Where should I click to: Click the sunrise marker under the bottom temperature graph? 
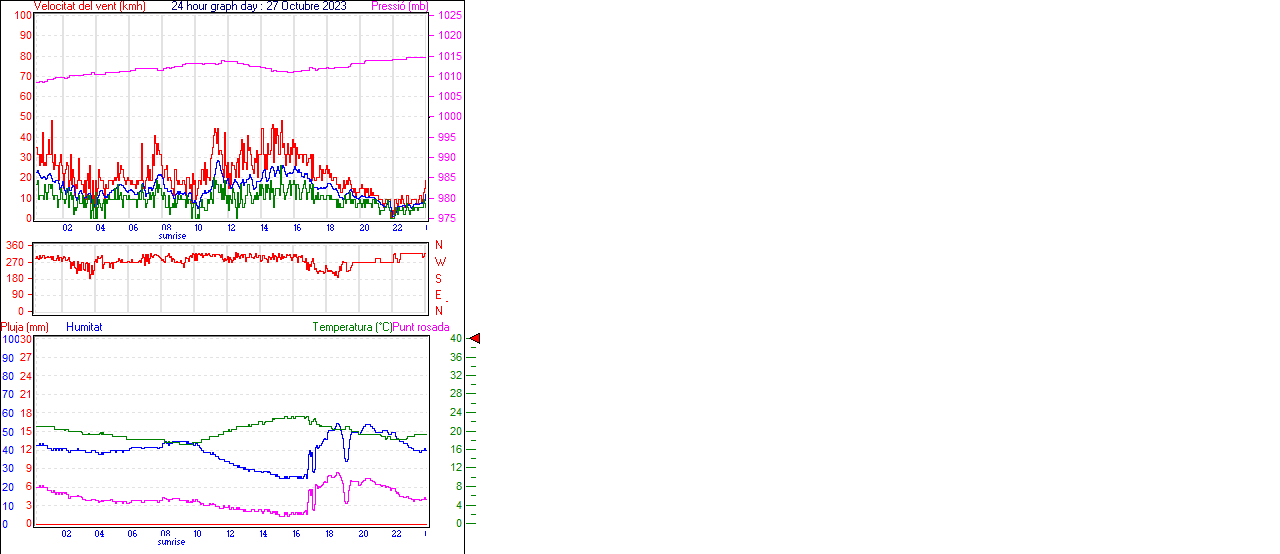171,542
